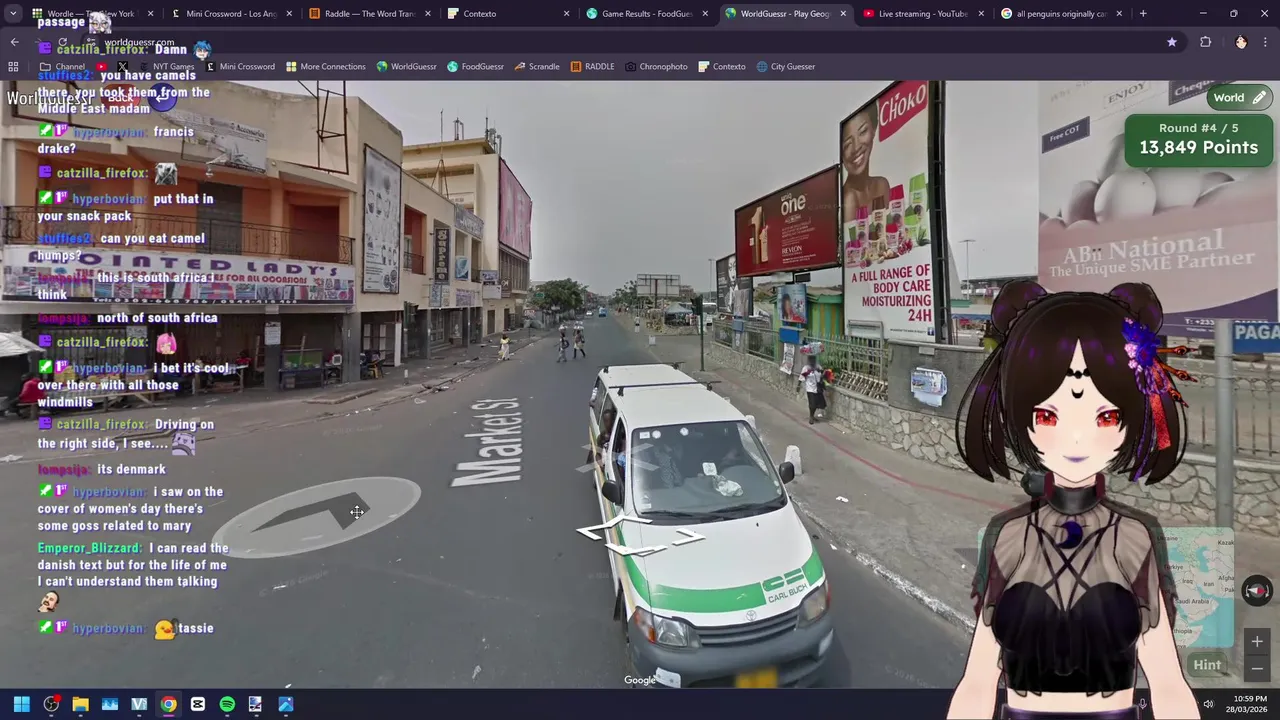Open the City Guesser bookmark
The image size is (1280, 720).
pyautogui.click(x=785, y=66)
